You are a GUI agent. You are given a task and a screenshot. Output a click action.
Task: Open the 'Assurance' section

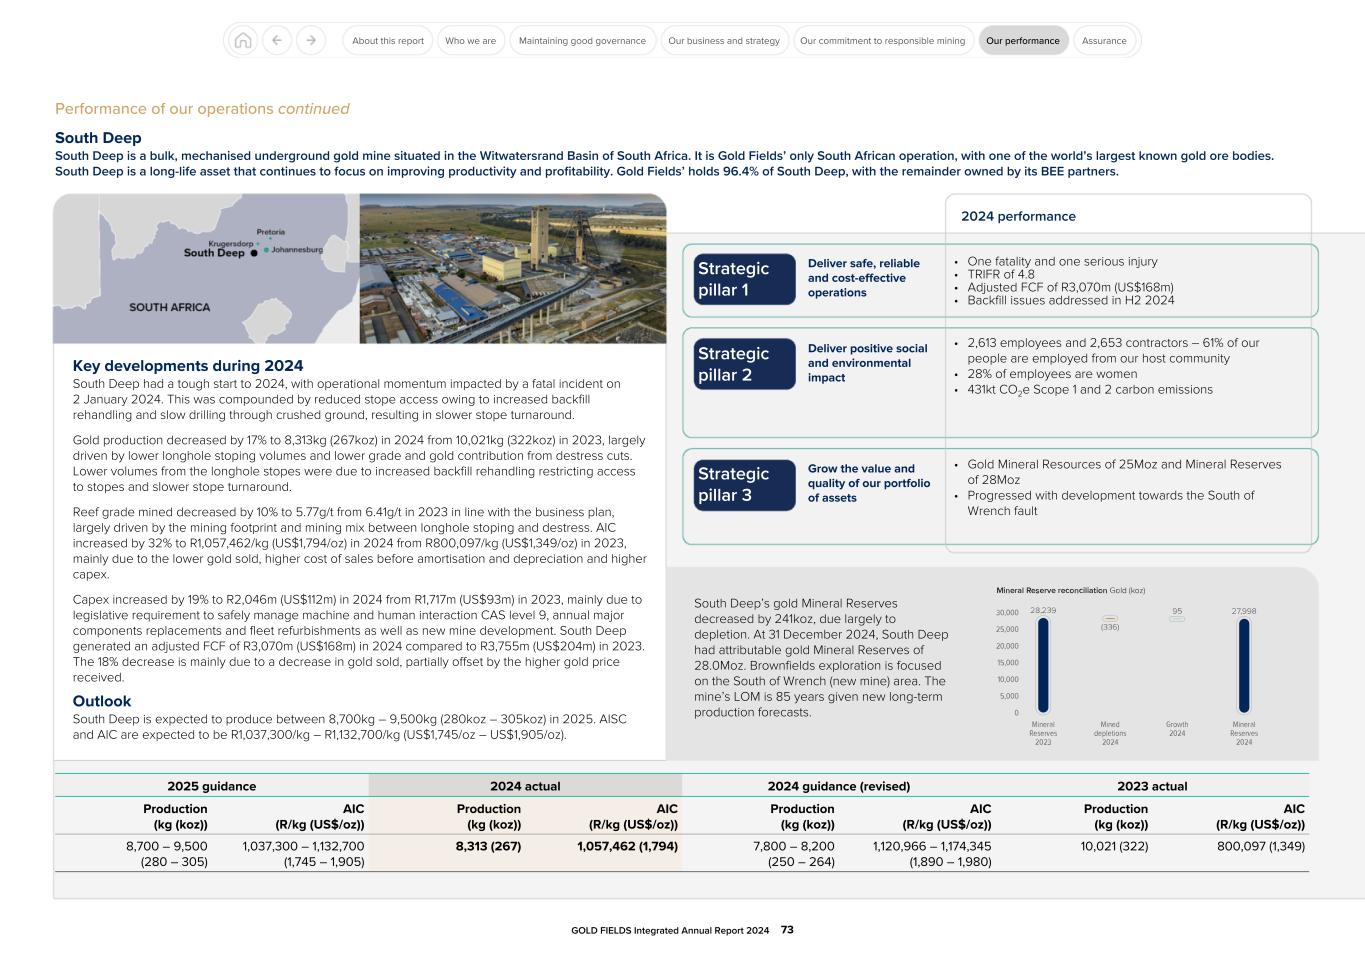pos(1105,41)
